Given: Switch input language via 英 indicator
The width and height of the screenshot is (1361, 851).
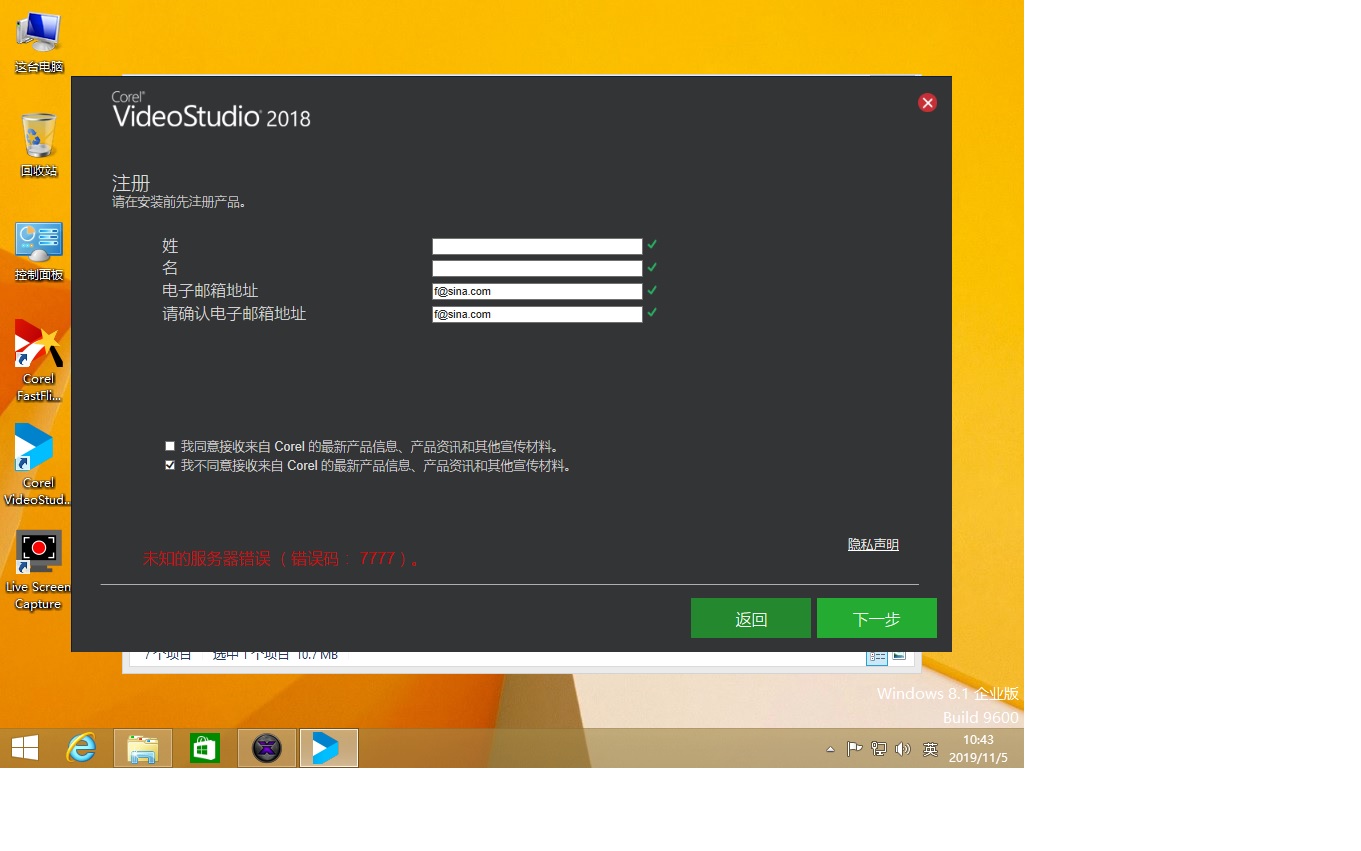Looking at the screenshot, I should pos(930,749).
